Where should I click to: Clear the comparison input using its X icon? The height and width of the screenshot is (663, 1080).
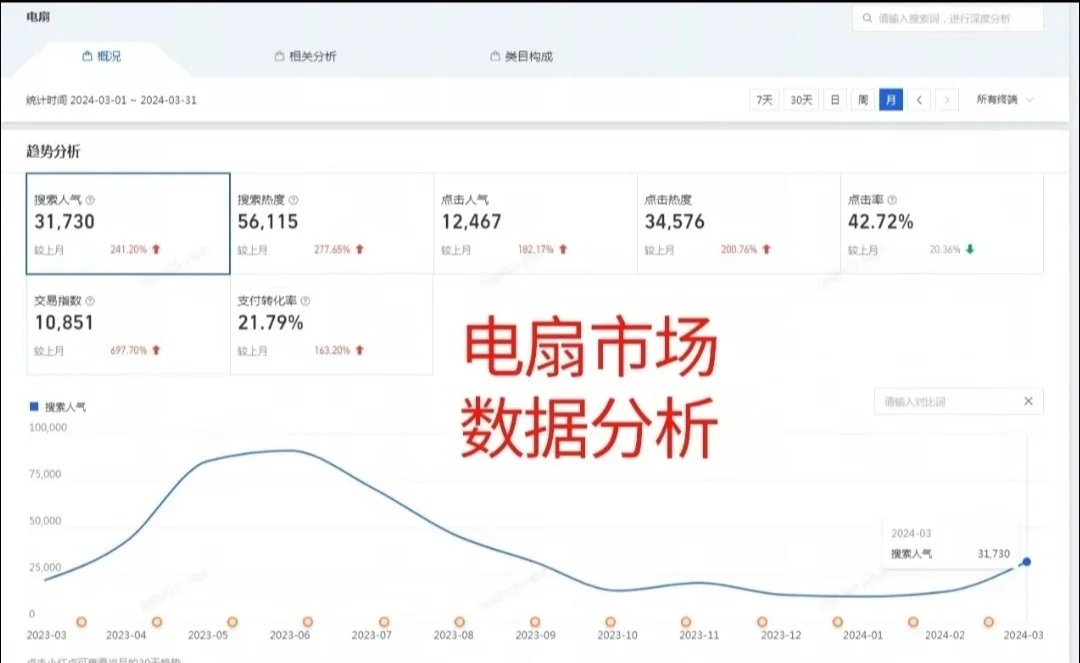pyautogui.click(x=1028, y=401)
